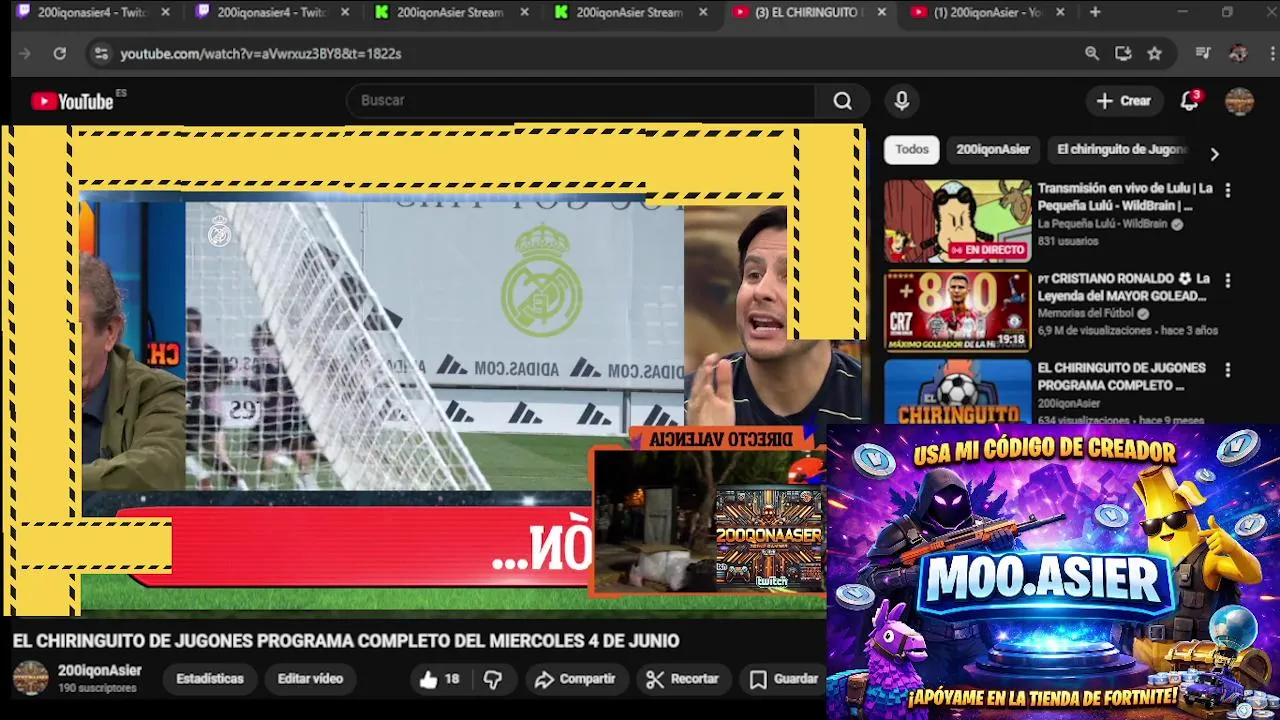The image size is (1280, 720).
Task: Open the Crear menu button
Action: point(1124,101)
